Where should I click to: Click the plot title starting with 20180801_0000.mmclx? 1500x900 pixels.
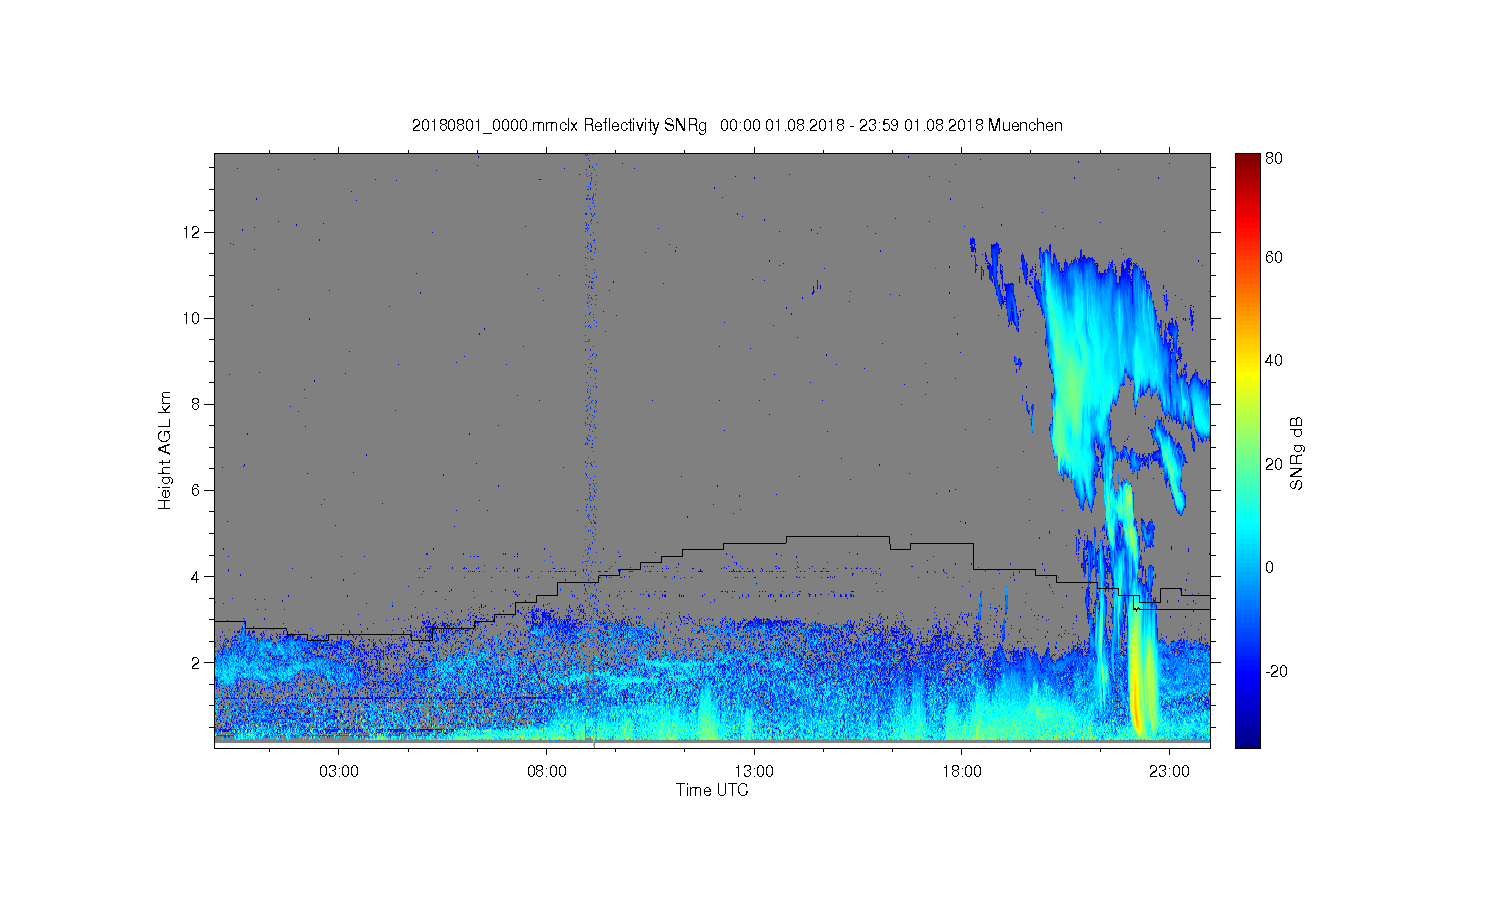click(x=737, y=126)
